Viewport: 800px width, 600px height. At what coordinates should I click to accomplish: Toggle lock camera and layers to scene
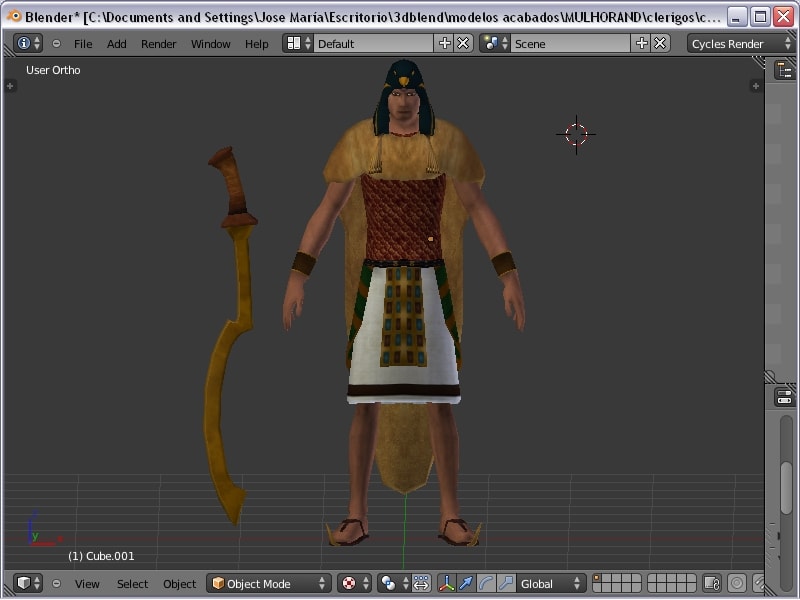coord(711,583)
